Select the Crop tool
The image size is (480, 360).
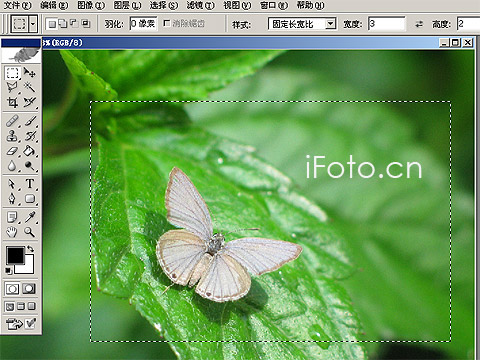point(13,102)
